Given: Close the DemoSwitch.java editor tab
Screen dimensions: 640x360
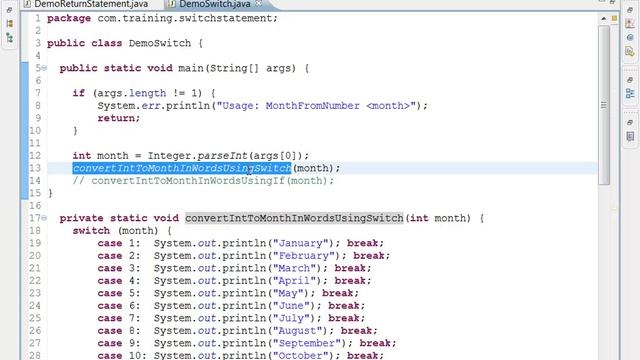Looking at the screenshot, I should [258, 4].
